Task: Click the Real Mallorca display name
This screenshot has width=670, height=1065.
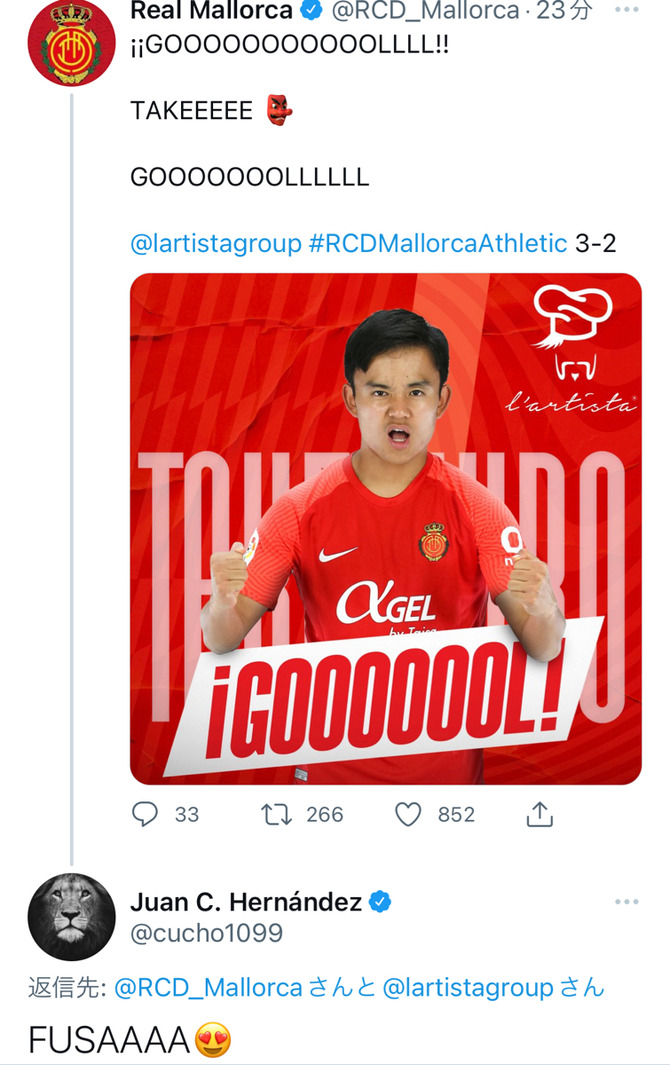Action: point(211,10)
